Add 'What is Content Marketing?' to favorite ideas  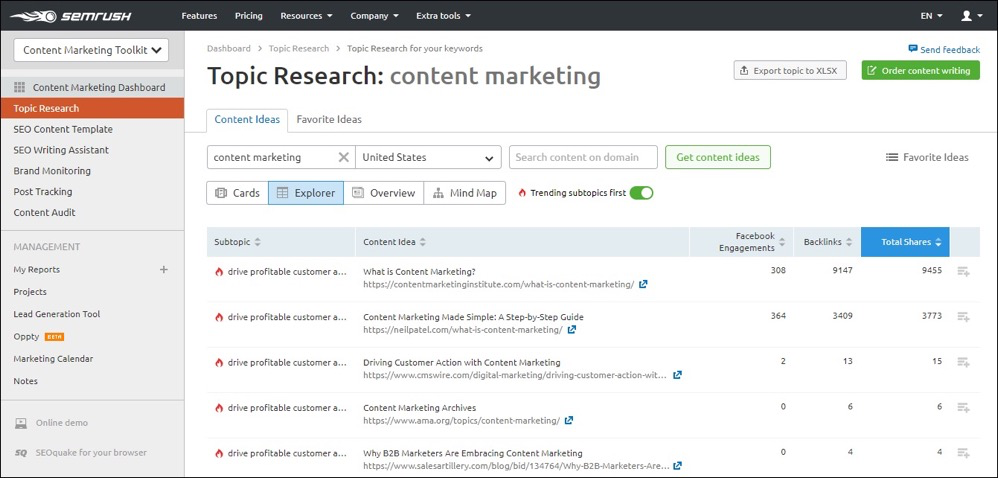click(964, 272)
